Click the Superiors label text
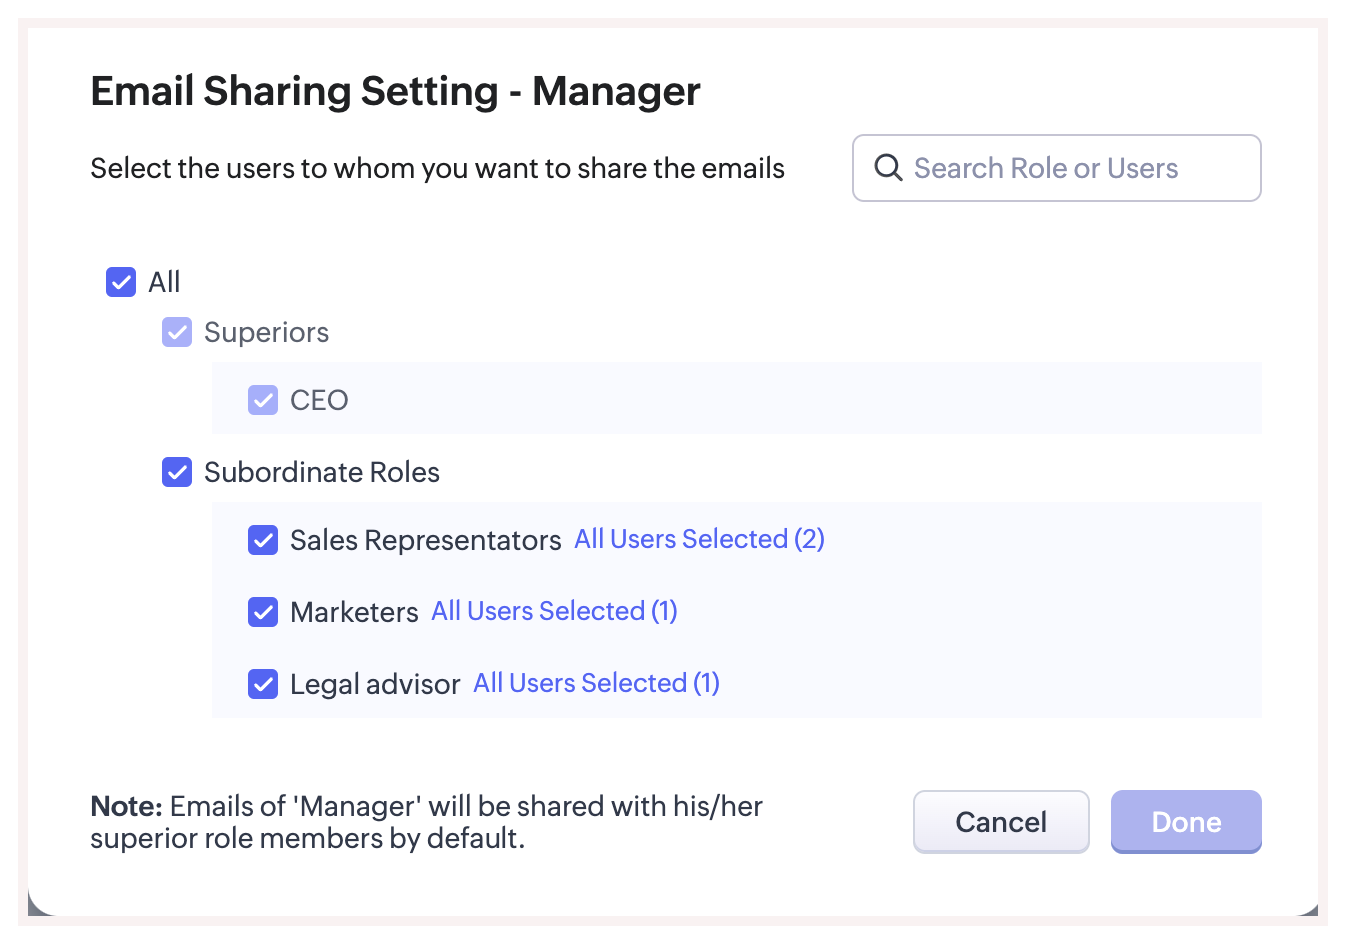The image size is (1346, 944). (x=266, y=332)
